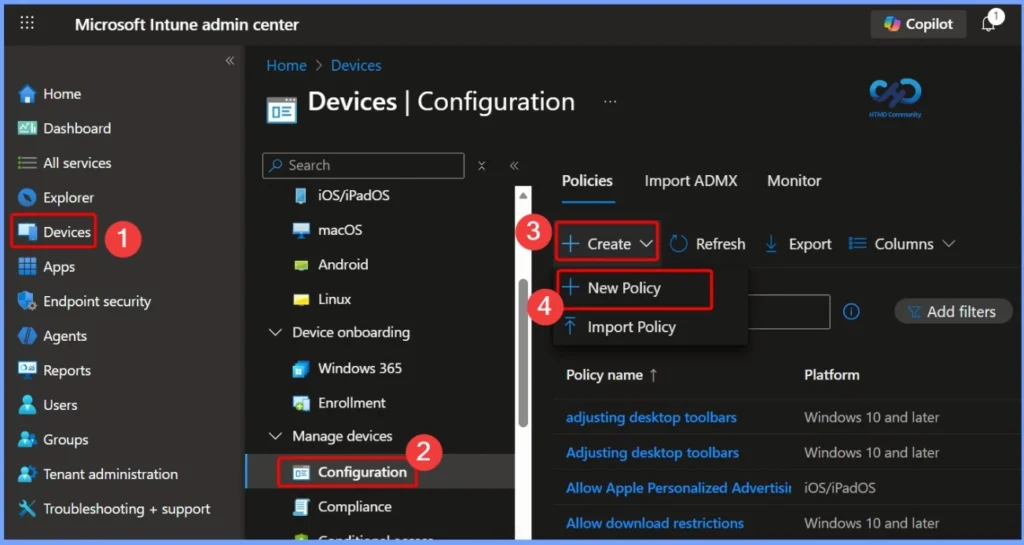Open the Allow download restrictions policy

[x=654, y=523]
